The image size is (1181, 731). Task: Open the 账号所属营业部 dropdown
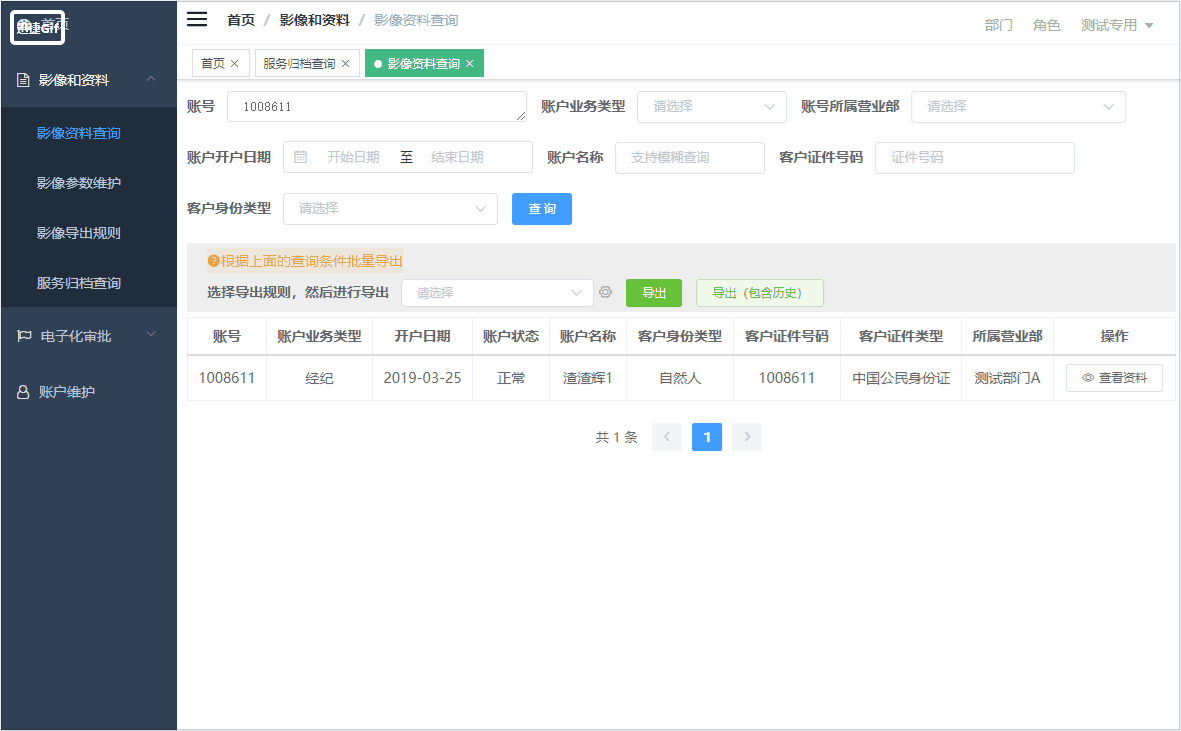pos(1018,107)
